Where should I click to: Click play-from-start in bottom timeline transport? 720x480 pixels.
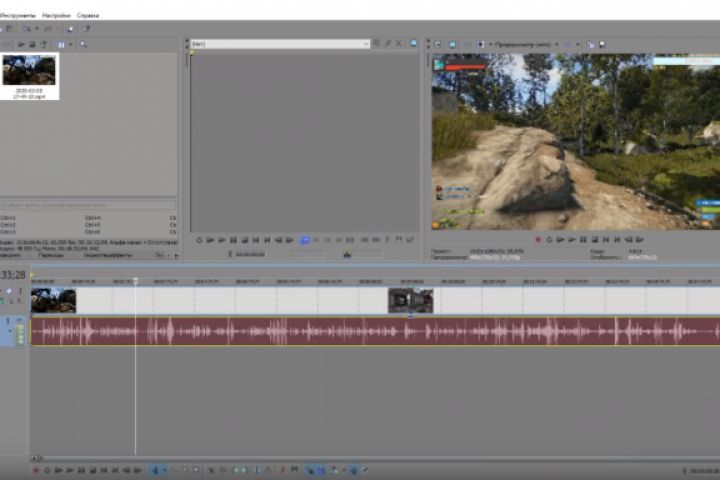[58, 470]
